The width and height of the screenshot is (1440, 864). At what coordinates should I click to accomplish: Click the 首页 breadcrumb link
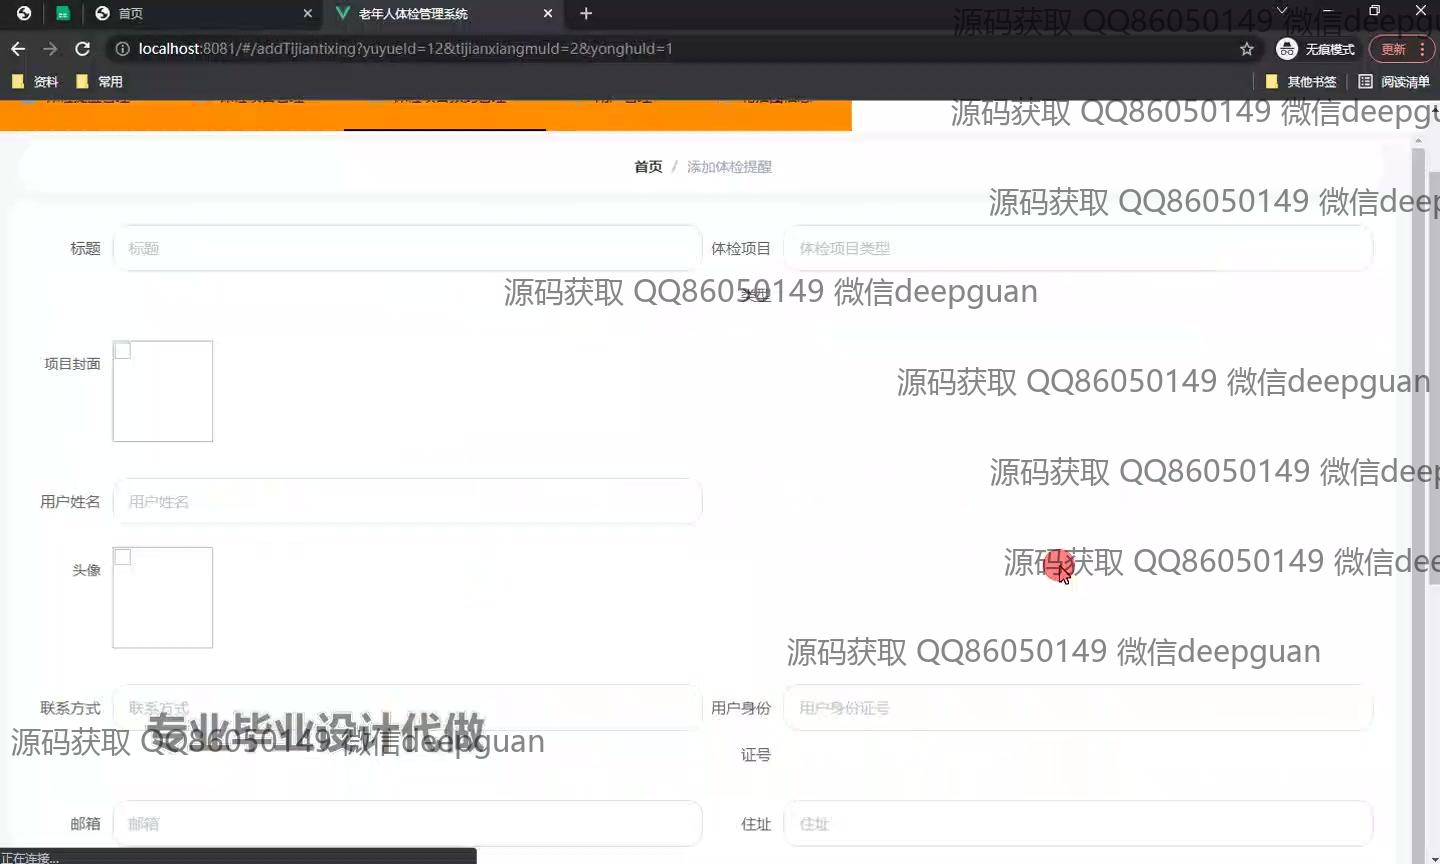coord(648,167)
